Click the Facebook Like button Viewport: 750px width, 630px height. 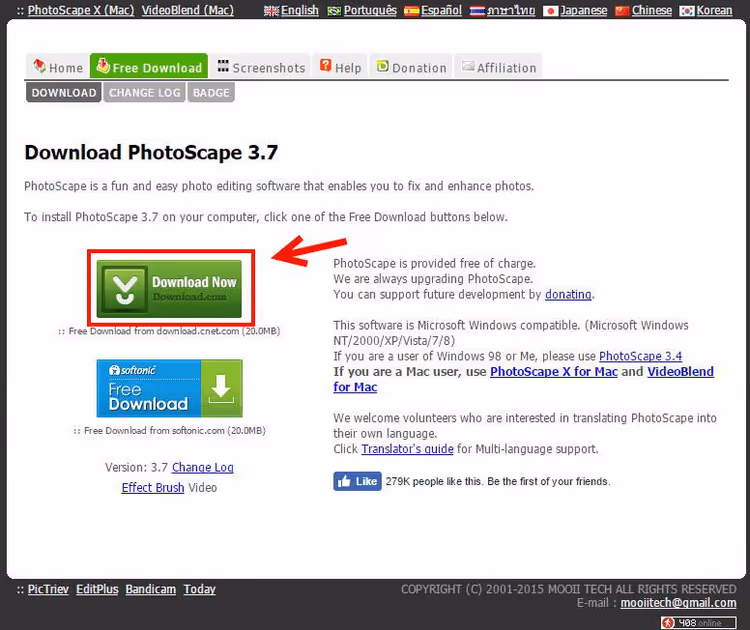click(x=357, y=481)
